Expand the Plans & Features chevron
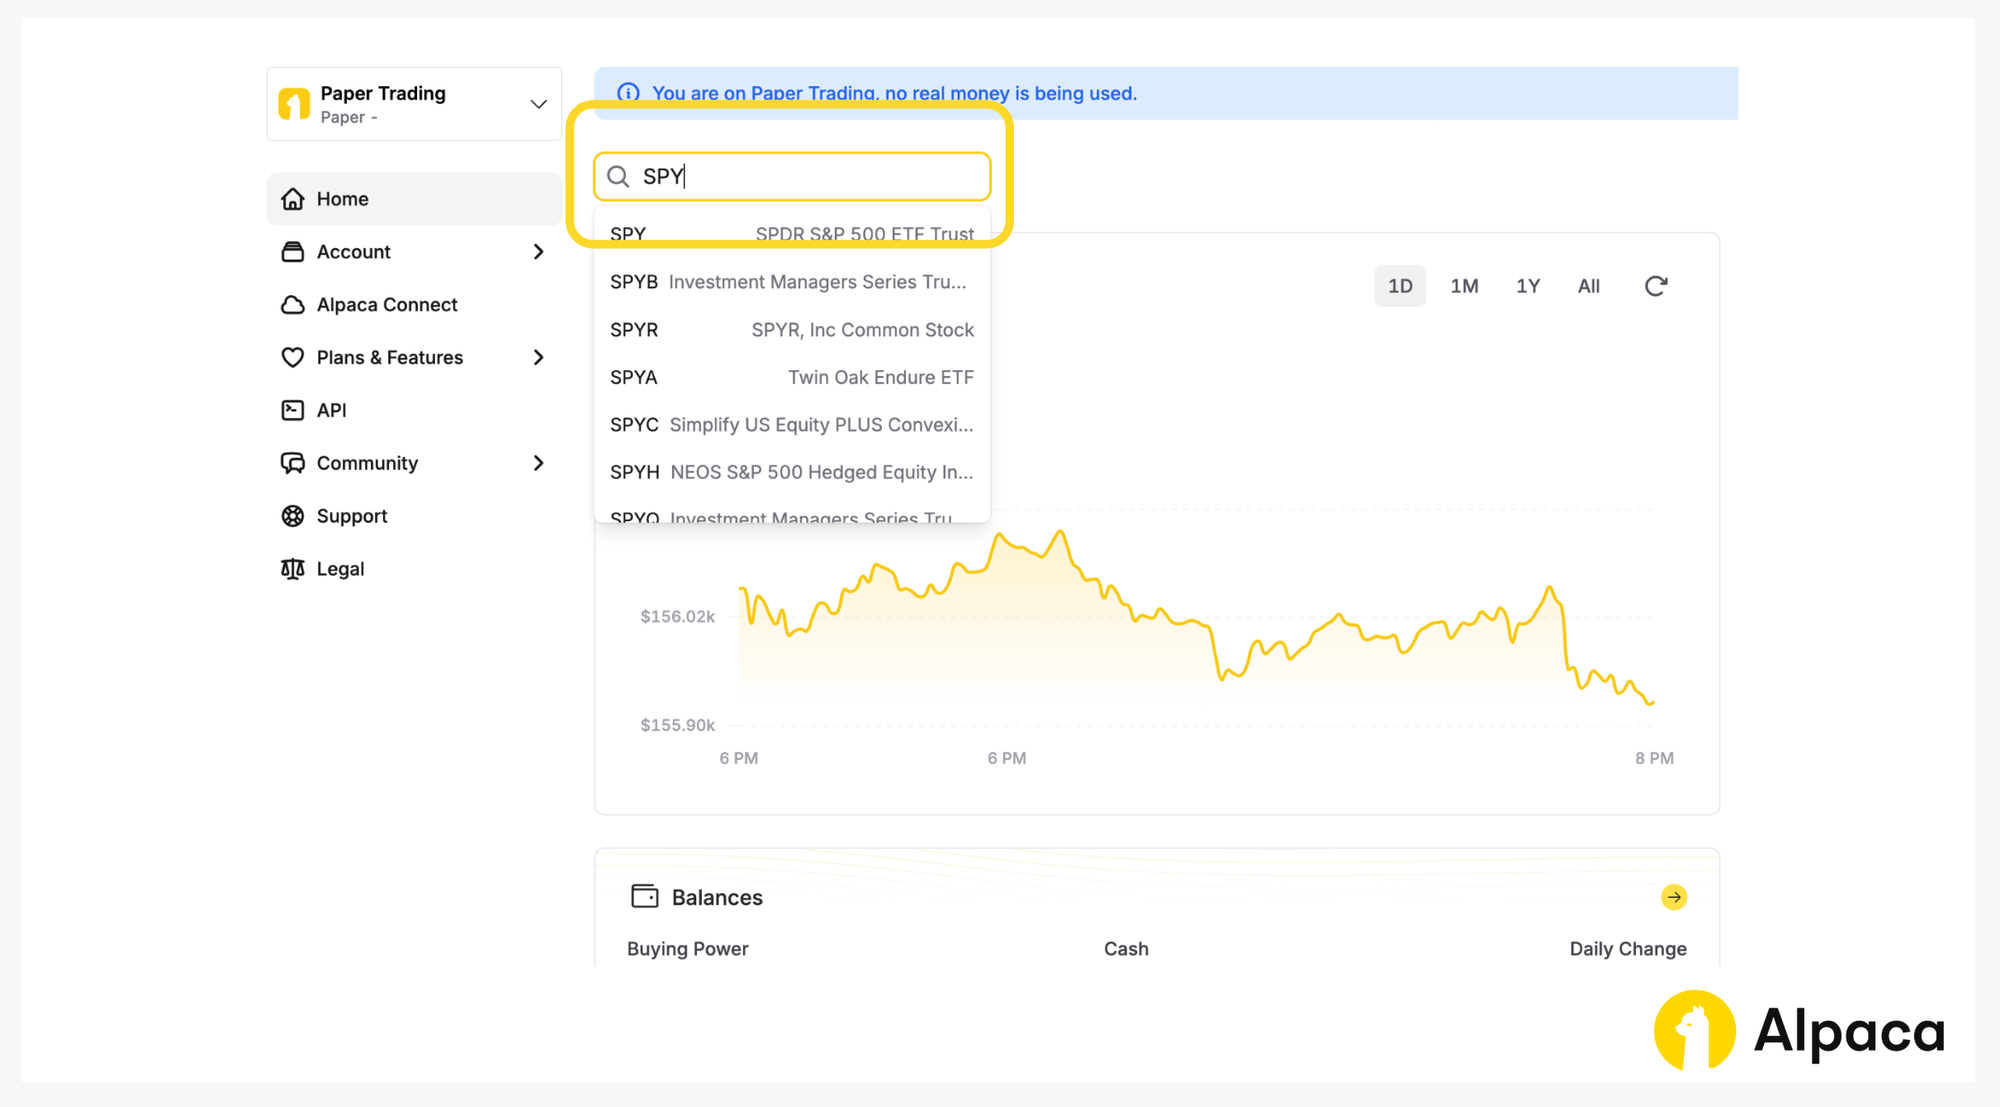 538,358
